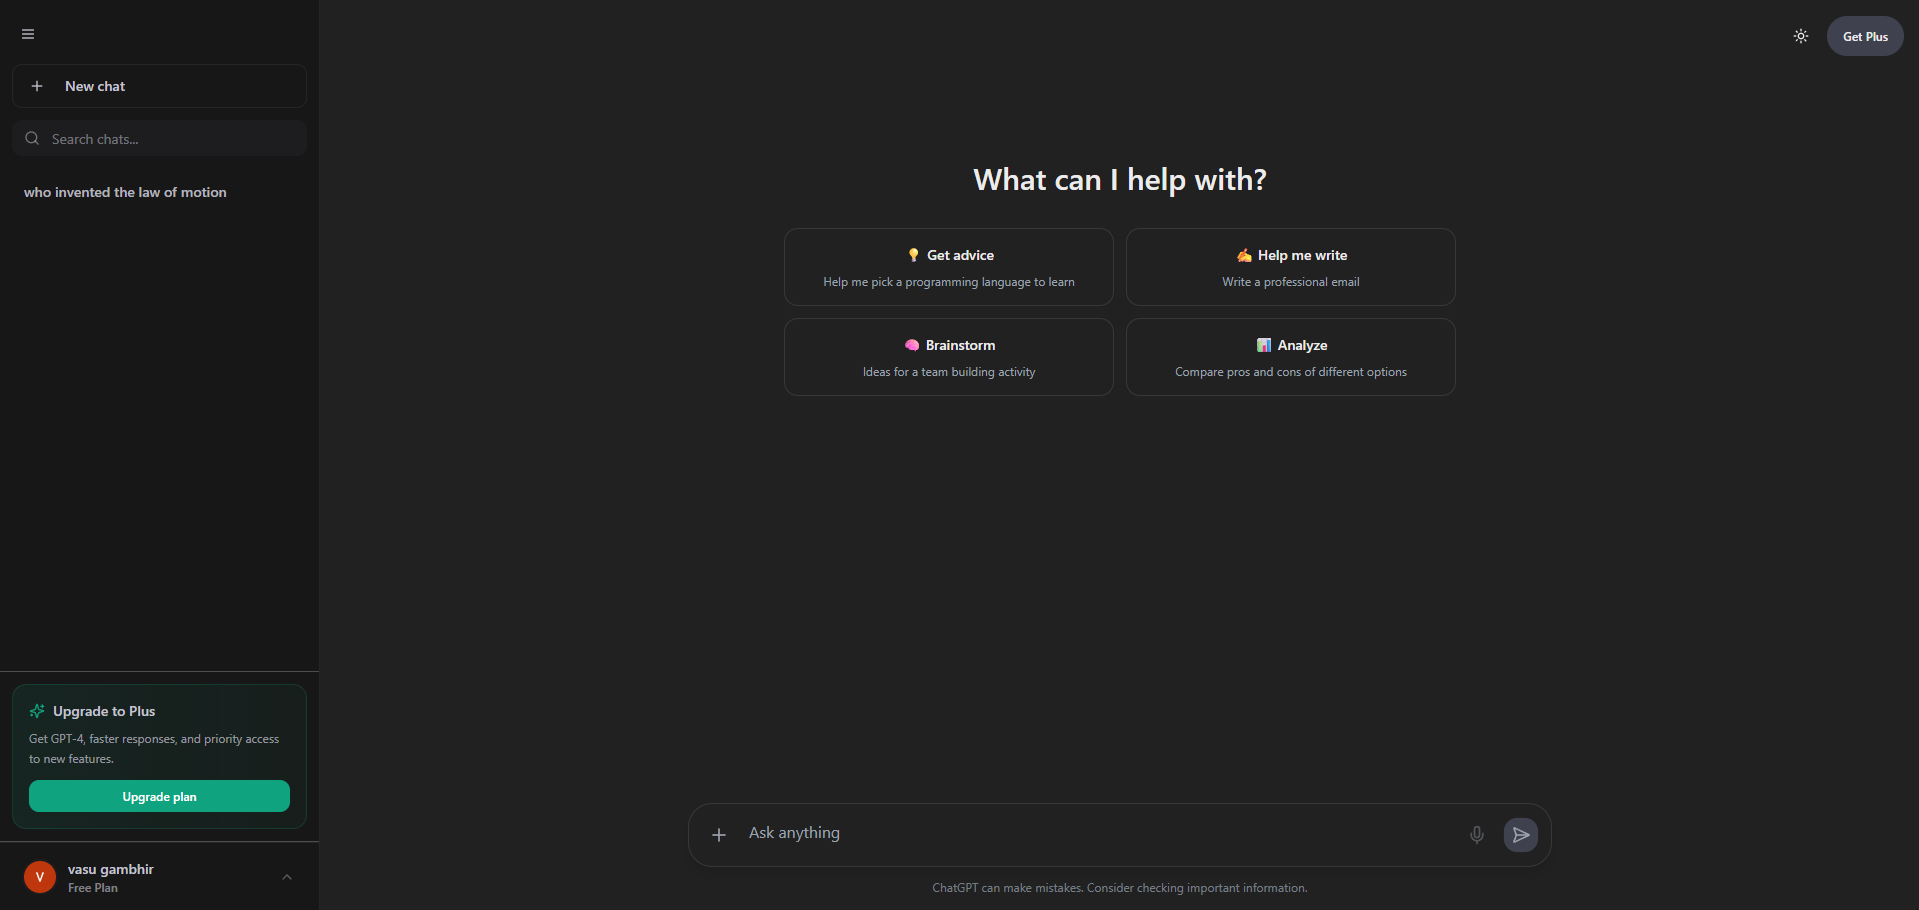
Task: Click "Help me pick a programming language to learn"
Action: pyautogui.click(x=949, y=282)
